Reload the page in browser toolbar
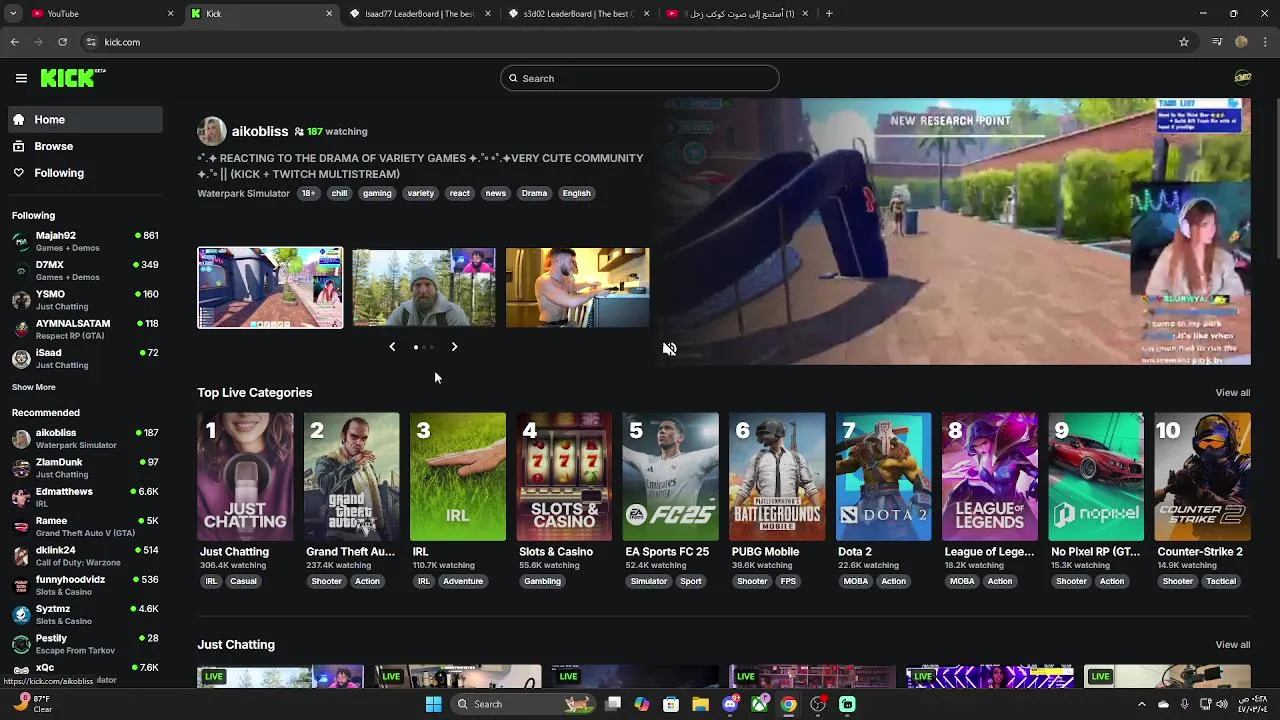 click(x=62, y=42)
